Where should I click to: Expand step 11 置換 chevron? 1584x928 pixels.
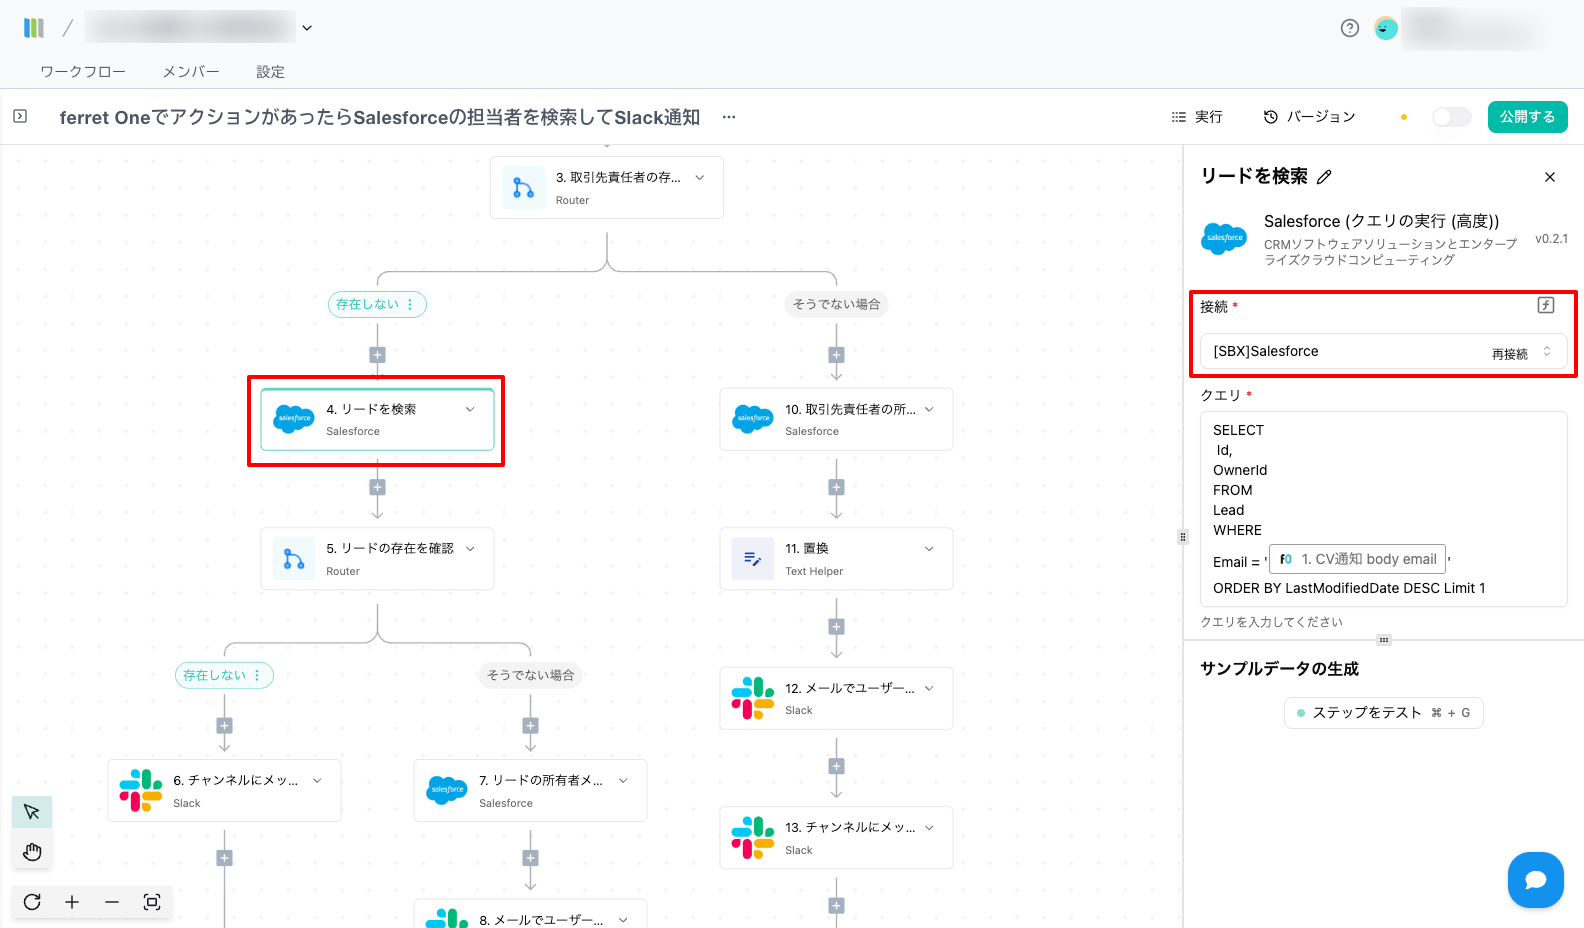coord(929,549)
